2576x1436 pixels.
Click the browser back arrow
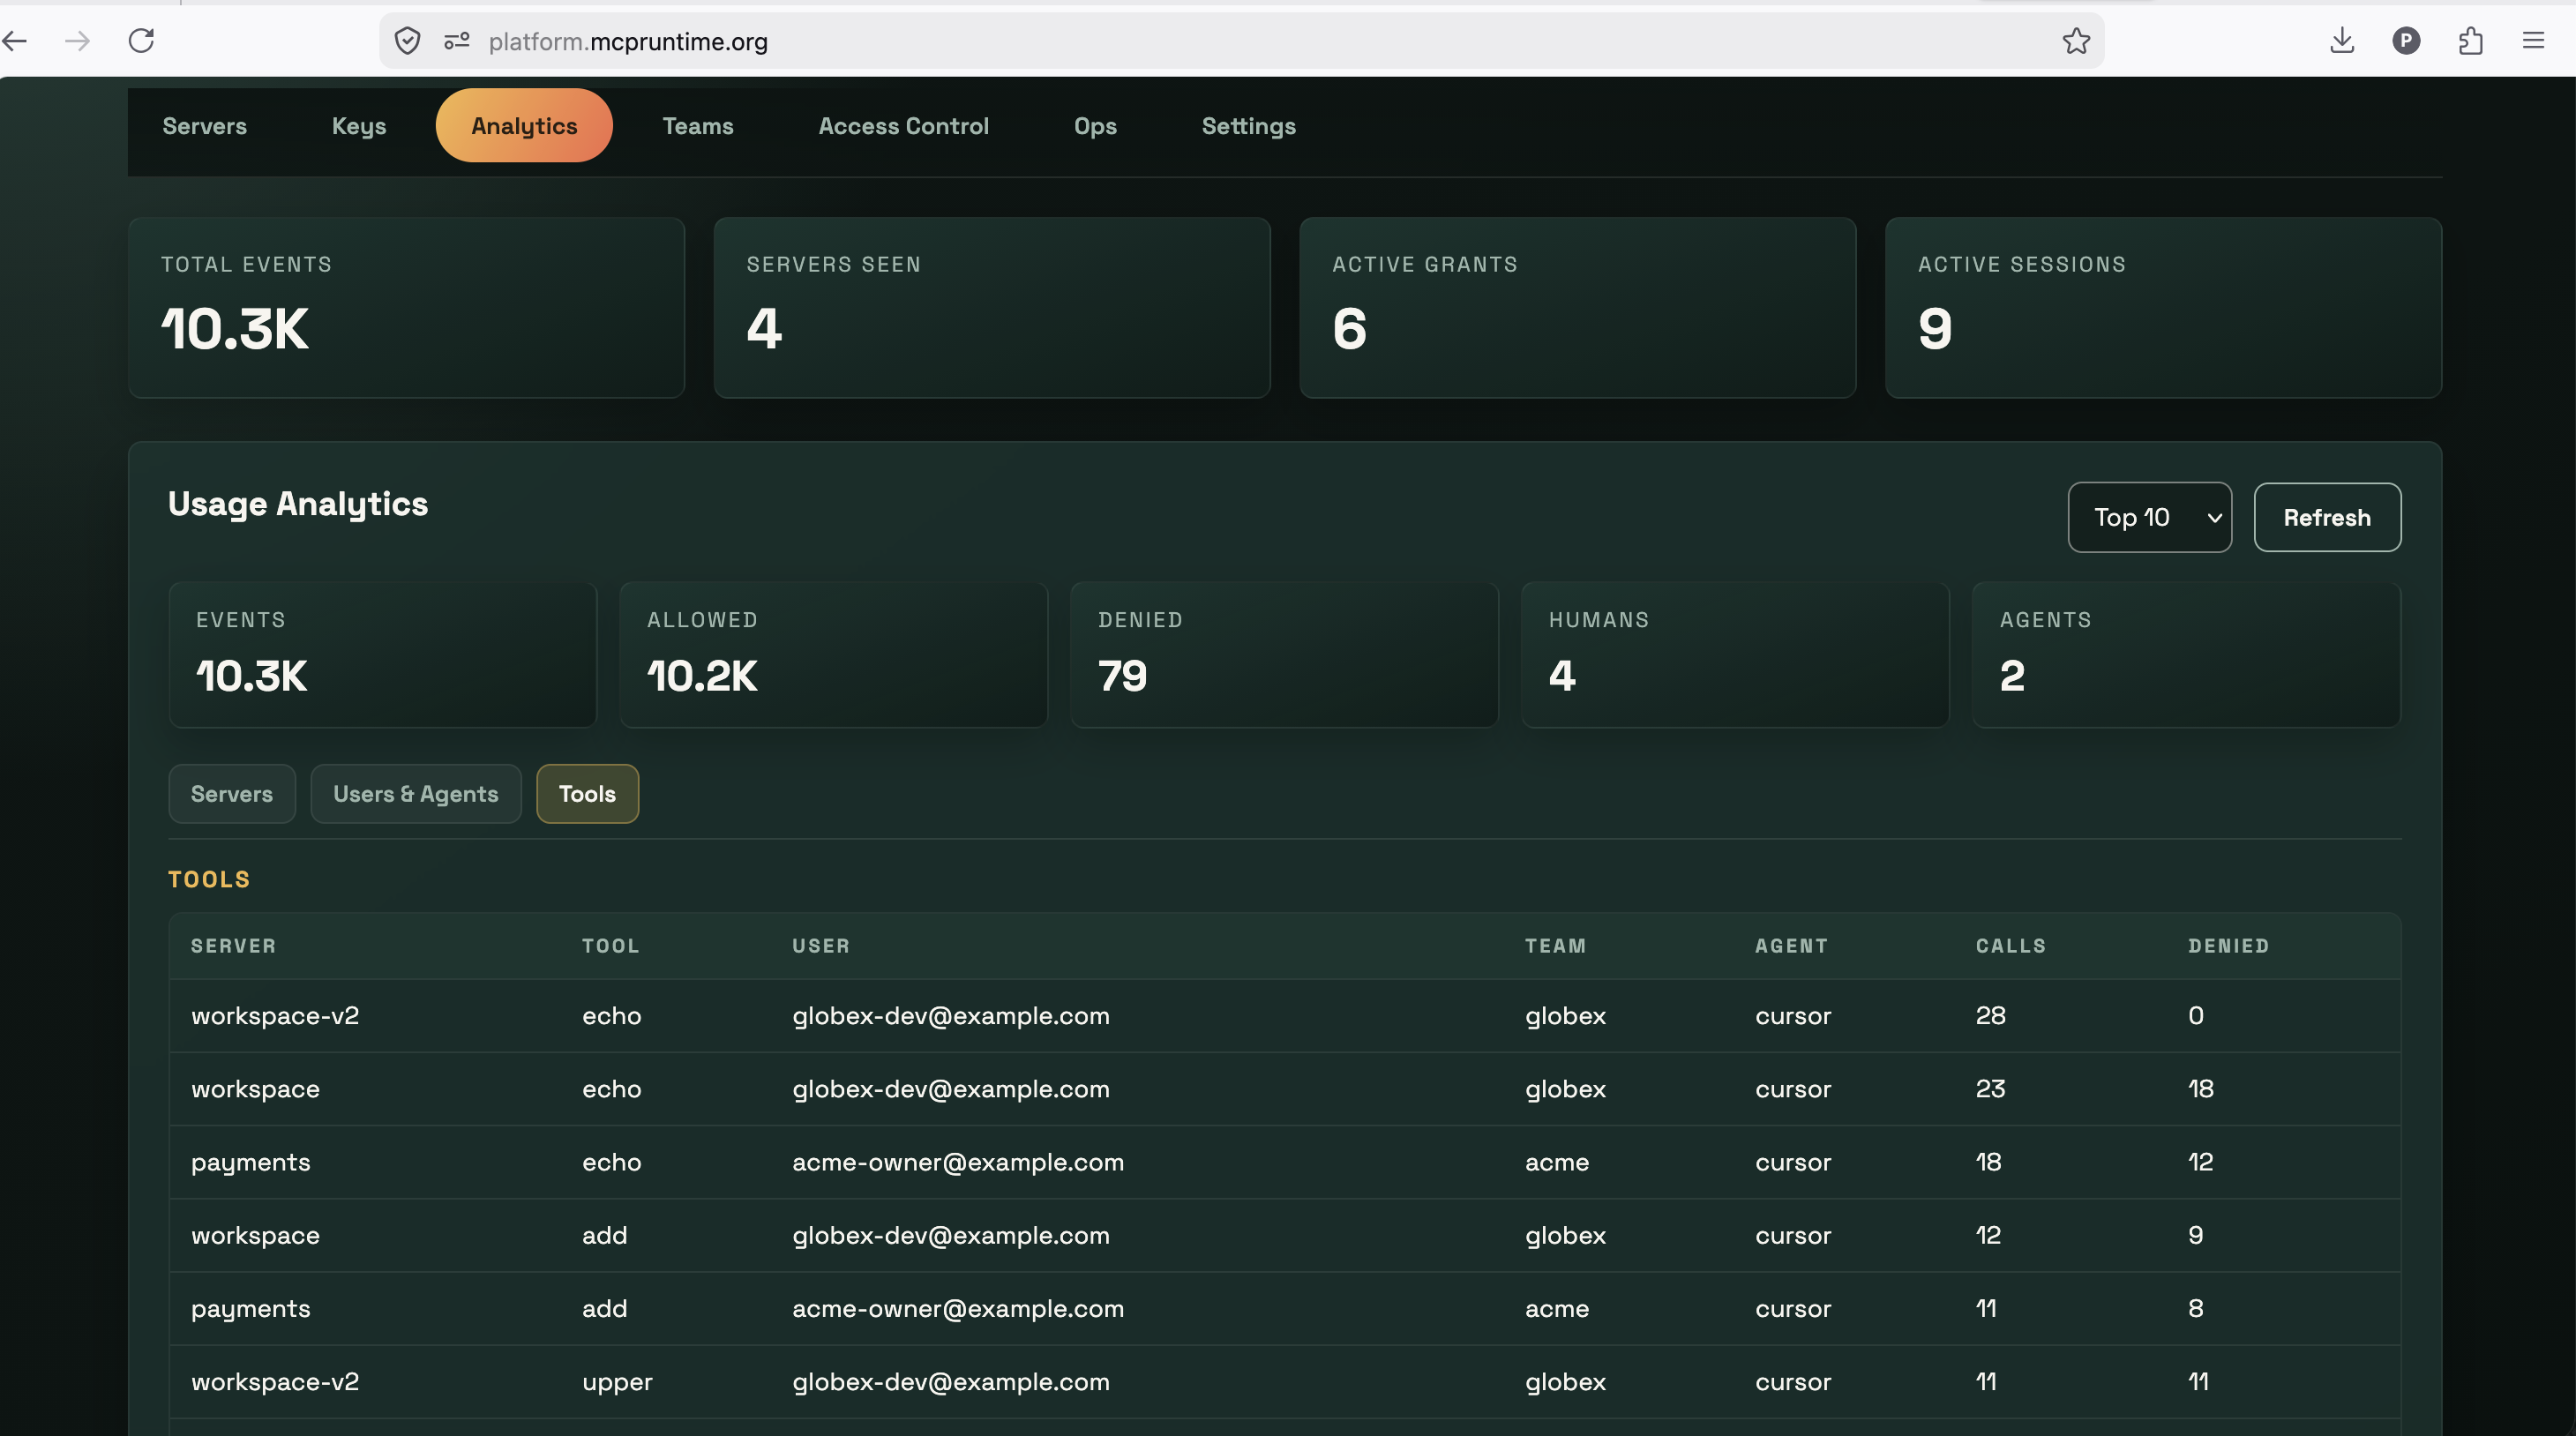tap(14, 41)
